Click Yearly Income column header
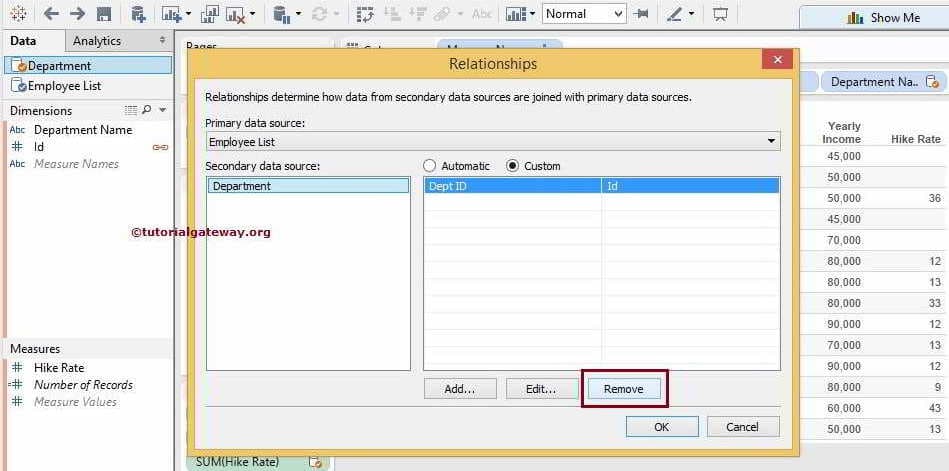The image size is (949, 471). click(x=844, y=132)
